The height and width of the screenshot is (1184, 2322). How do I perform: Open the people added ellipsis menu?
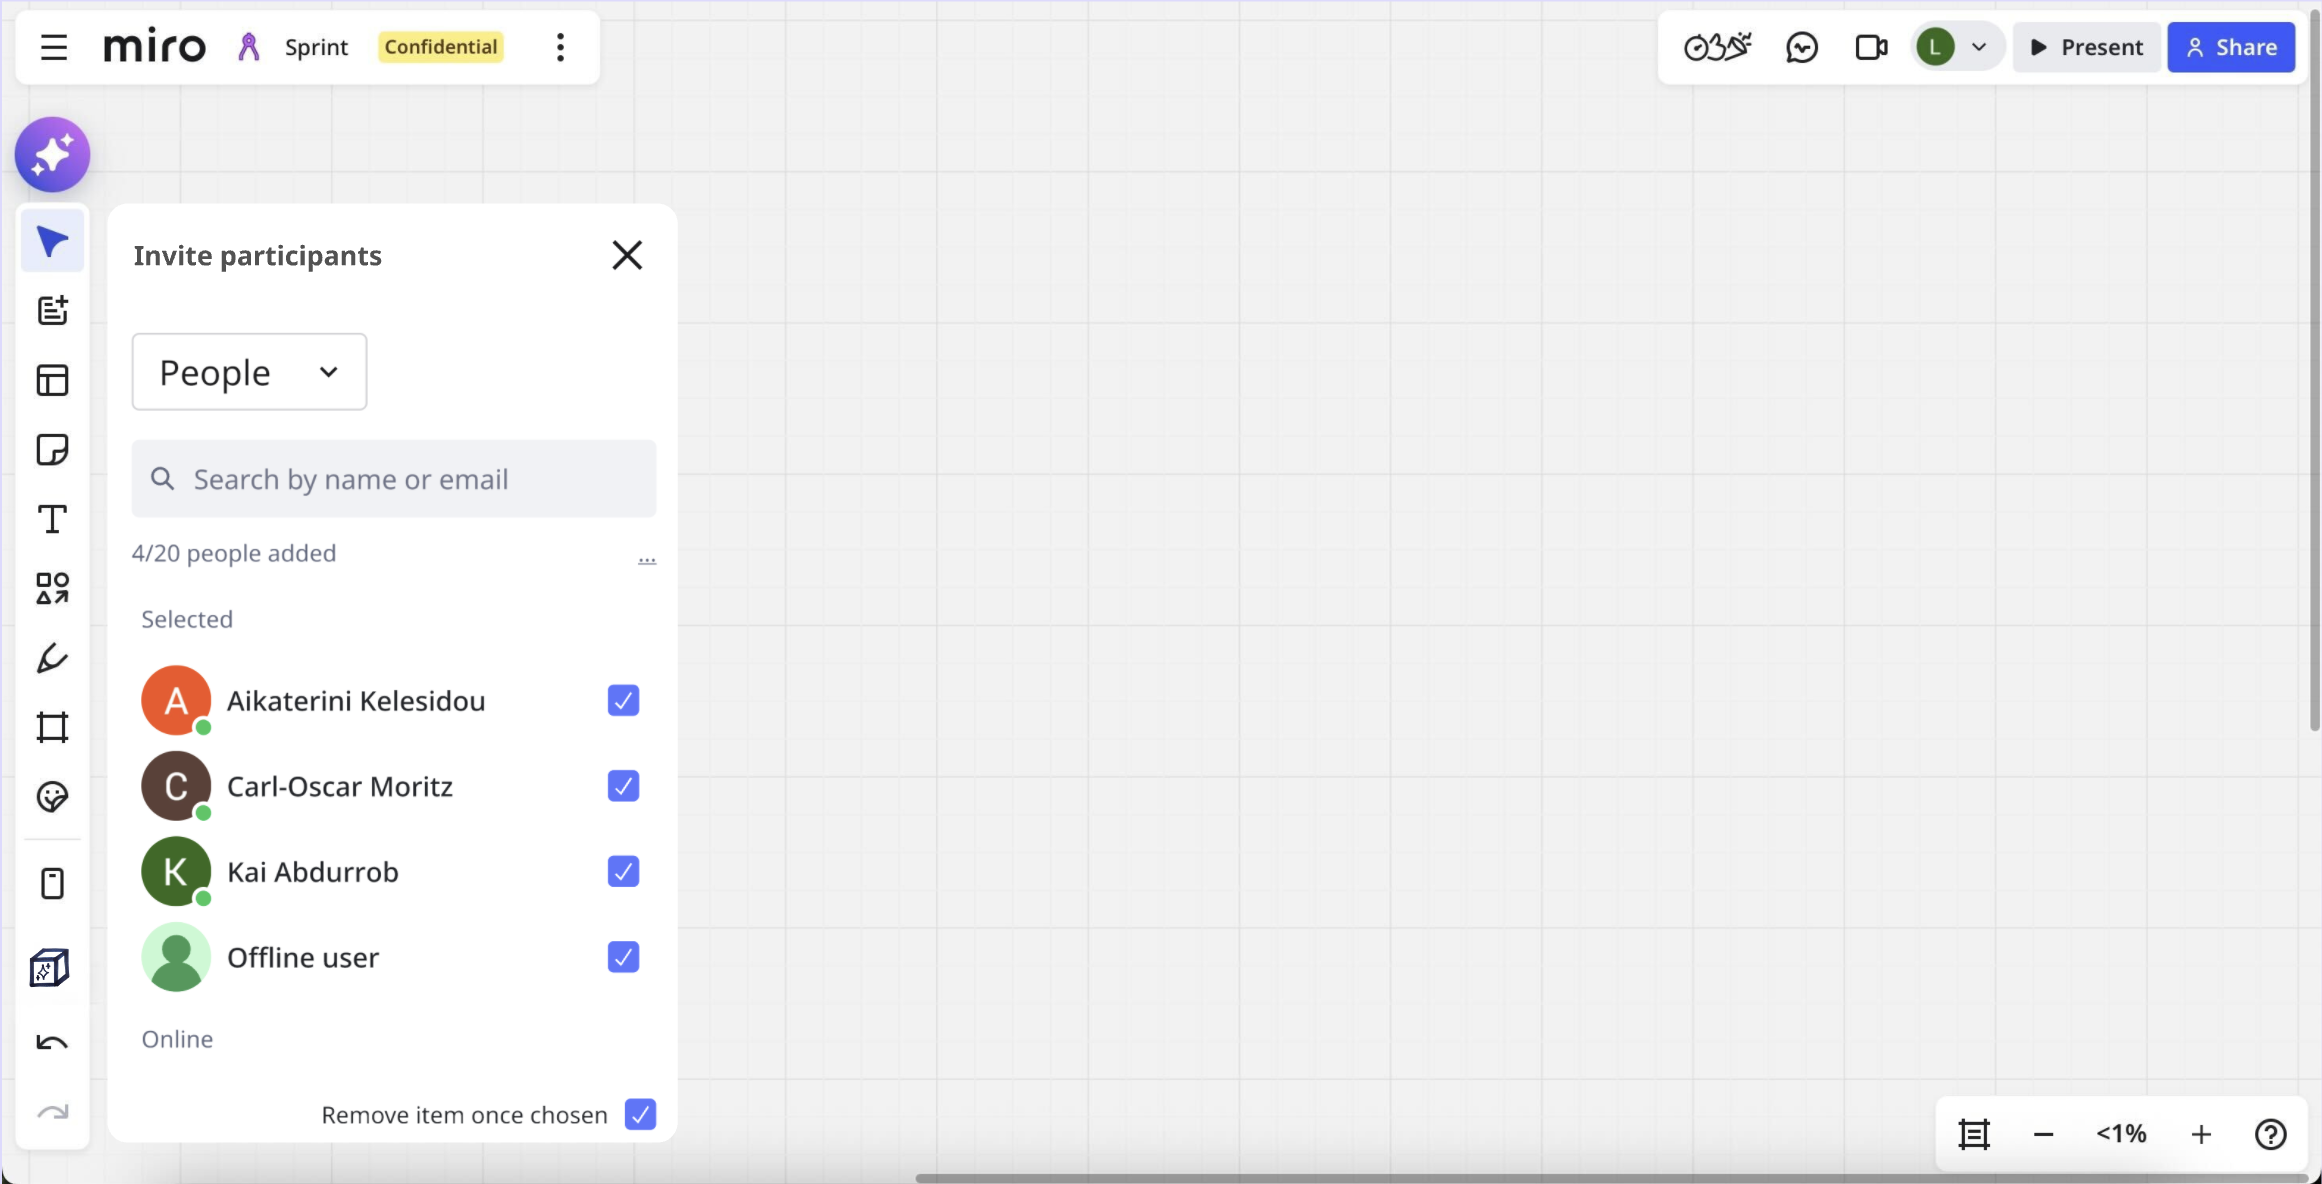pos(647,558)
